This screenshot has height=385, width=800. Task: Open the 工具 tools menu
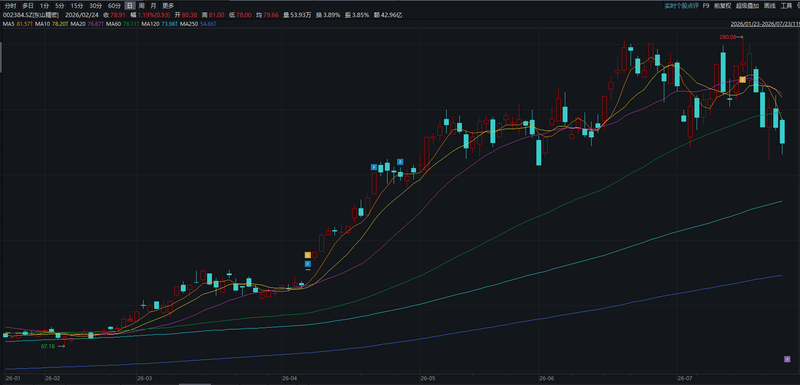tap(786, 6)
